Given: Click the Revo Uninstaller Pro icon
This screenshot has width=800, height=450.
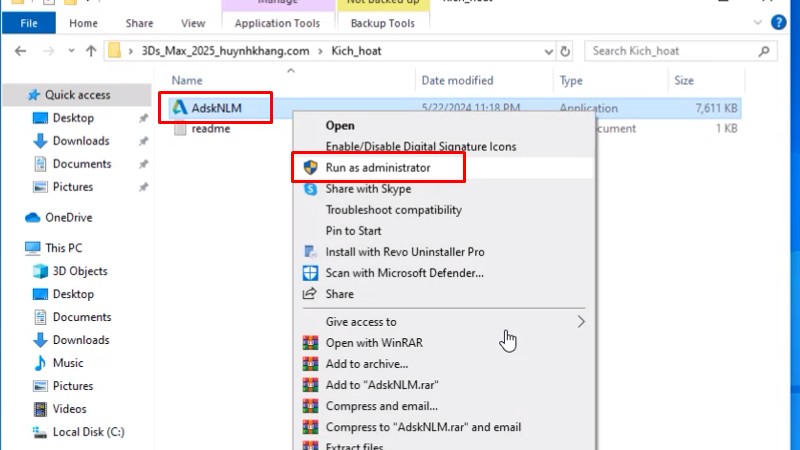Looking at the screenshot, I should (x=310, y=252).
